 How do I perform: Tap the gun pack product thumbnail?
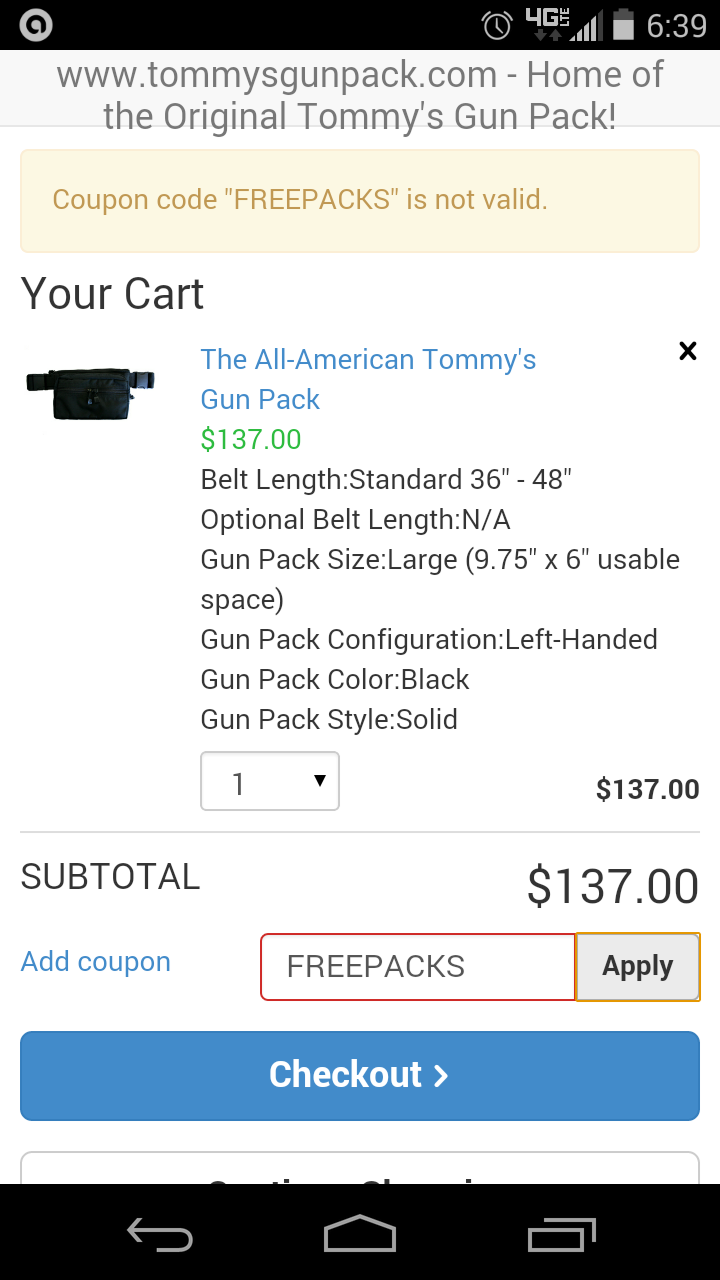[92, 381]
